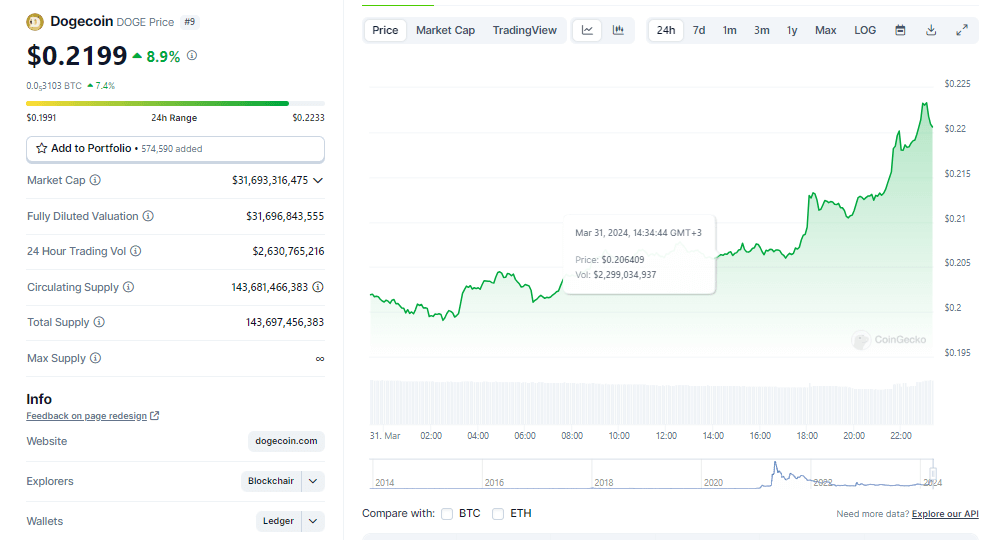Switch to candlestick chart view icon

pyautogui.click(x=618, y=30)
